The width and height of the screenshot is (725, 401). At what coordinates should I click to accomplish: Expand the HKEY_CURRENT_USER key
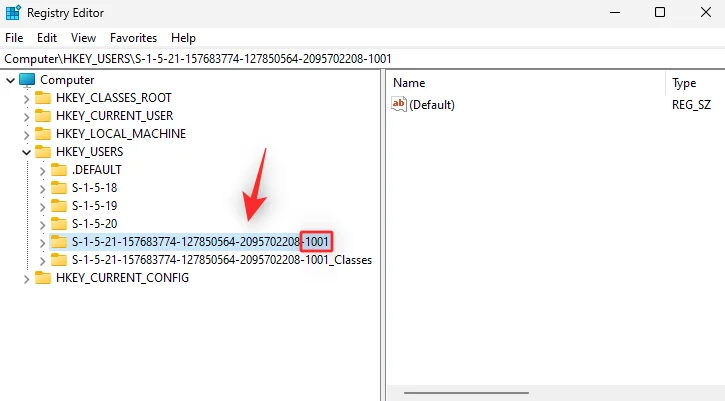coord(26,116)
